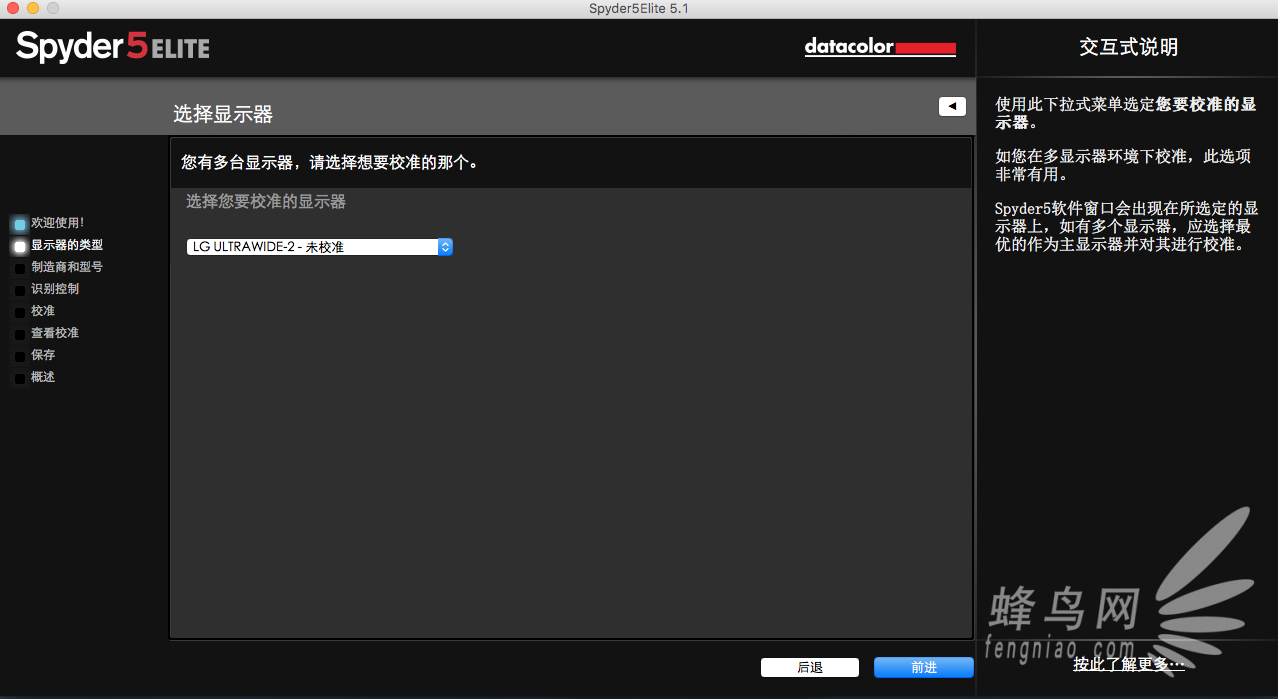Click the green zoom window button
Screen dimensions: 1278x699
[53, 8]
